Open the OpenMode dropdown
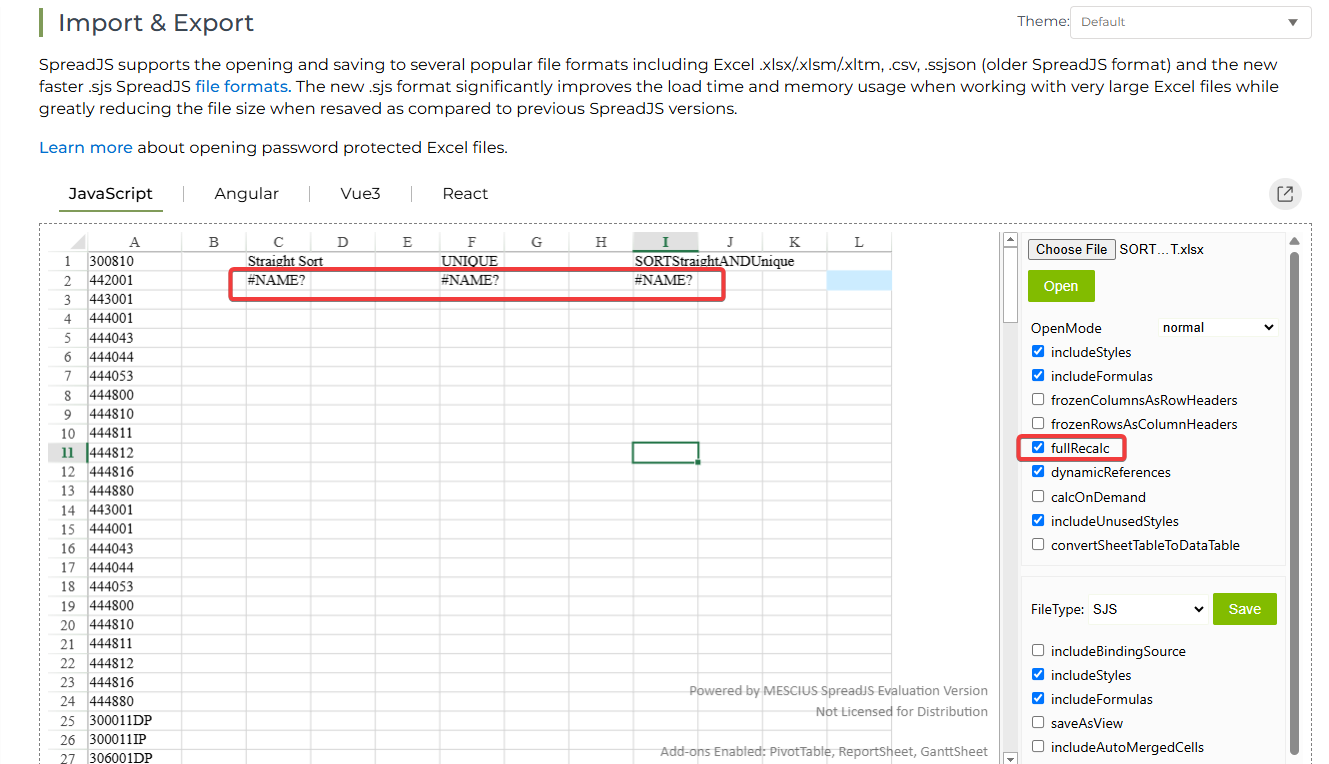This screenshot has width=1329, height=764. click(1218, 328)
